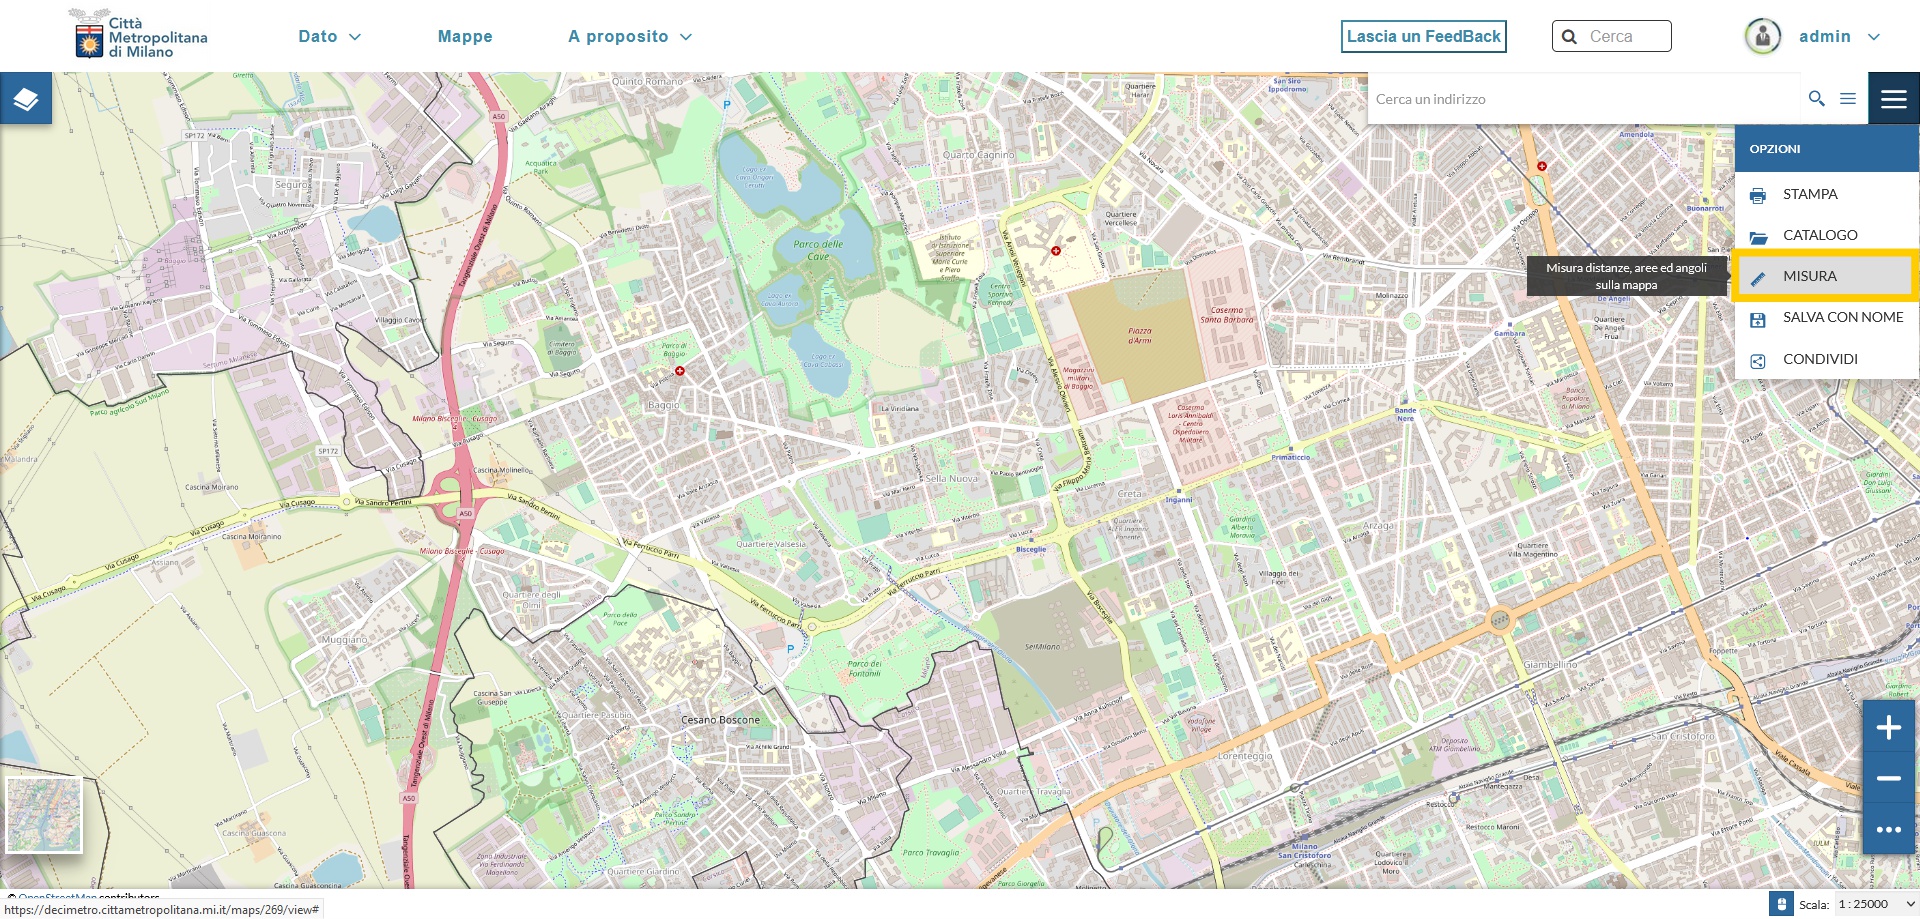Click the CONDIVIDI share icon
Screen dimensions: 1920x919
coord(1758,360)
